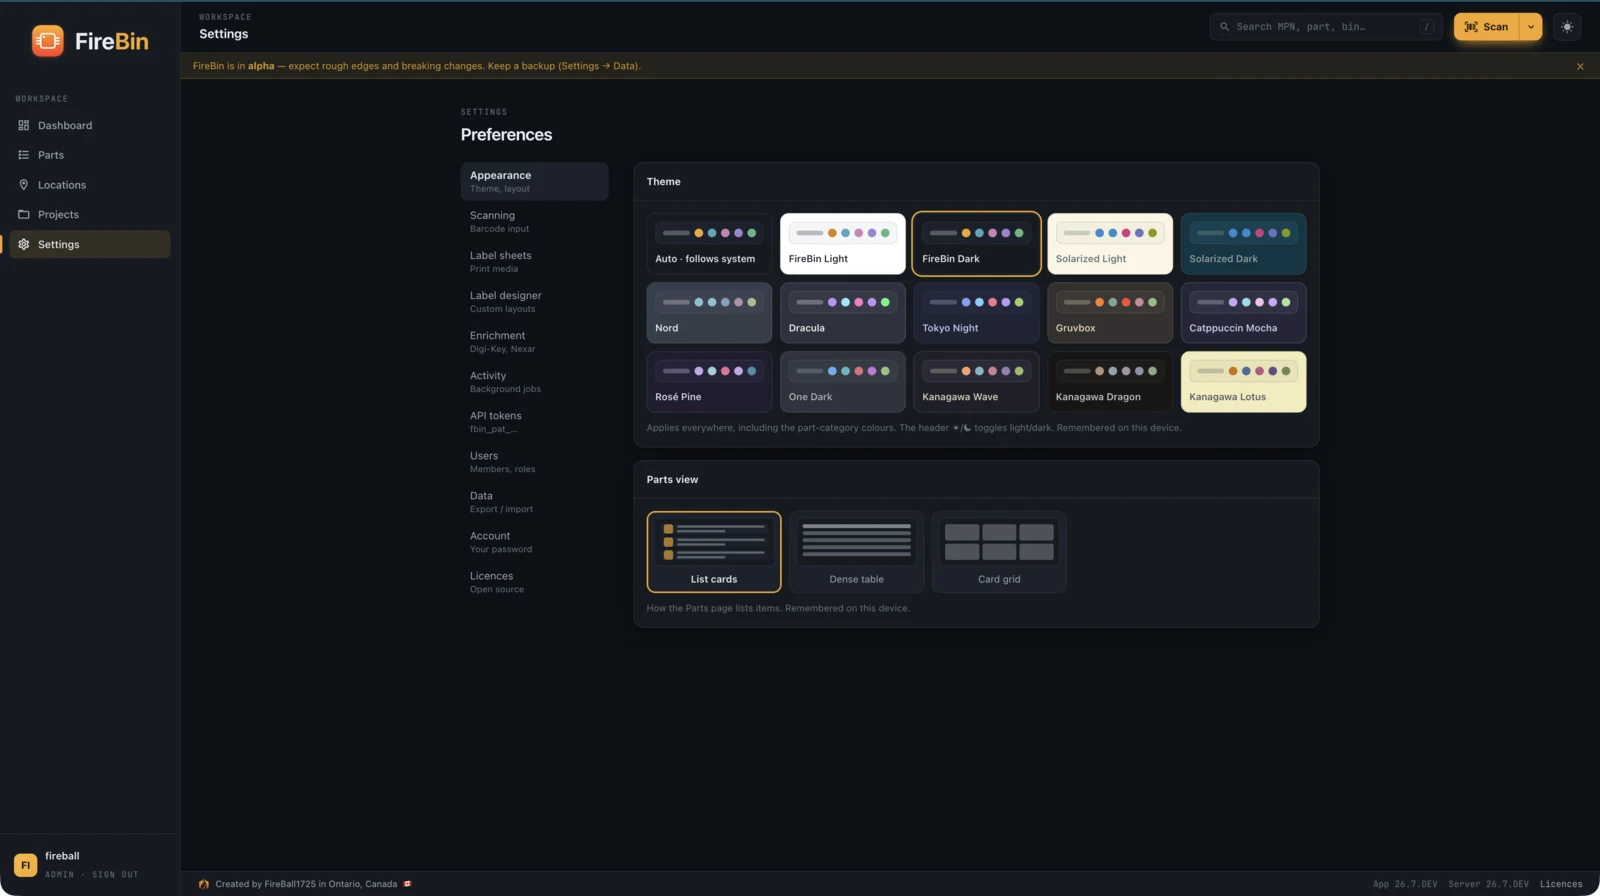Switch parts view to Card grid
This screenshot has width=1600, height=896.
999,552
